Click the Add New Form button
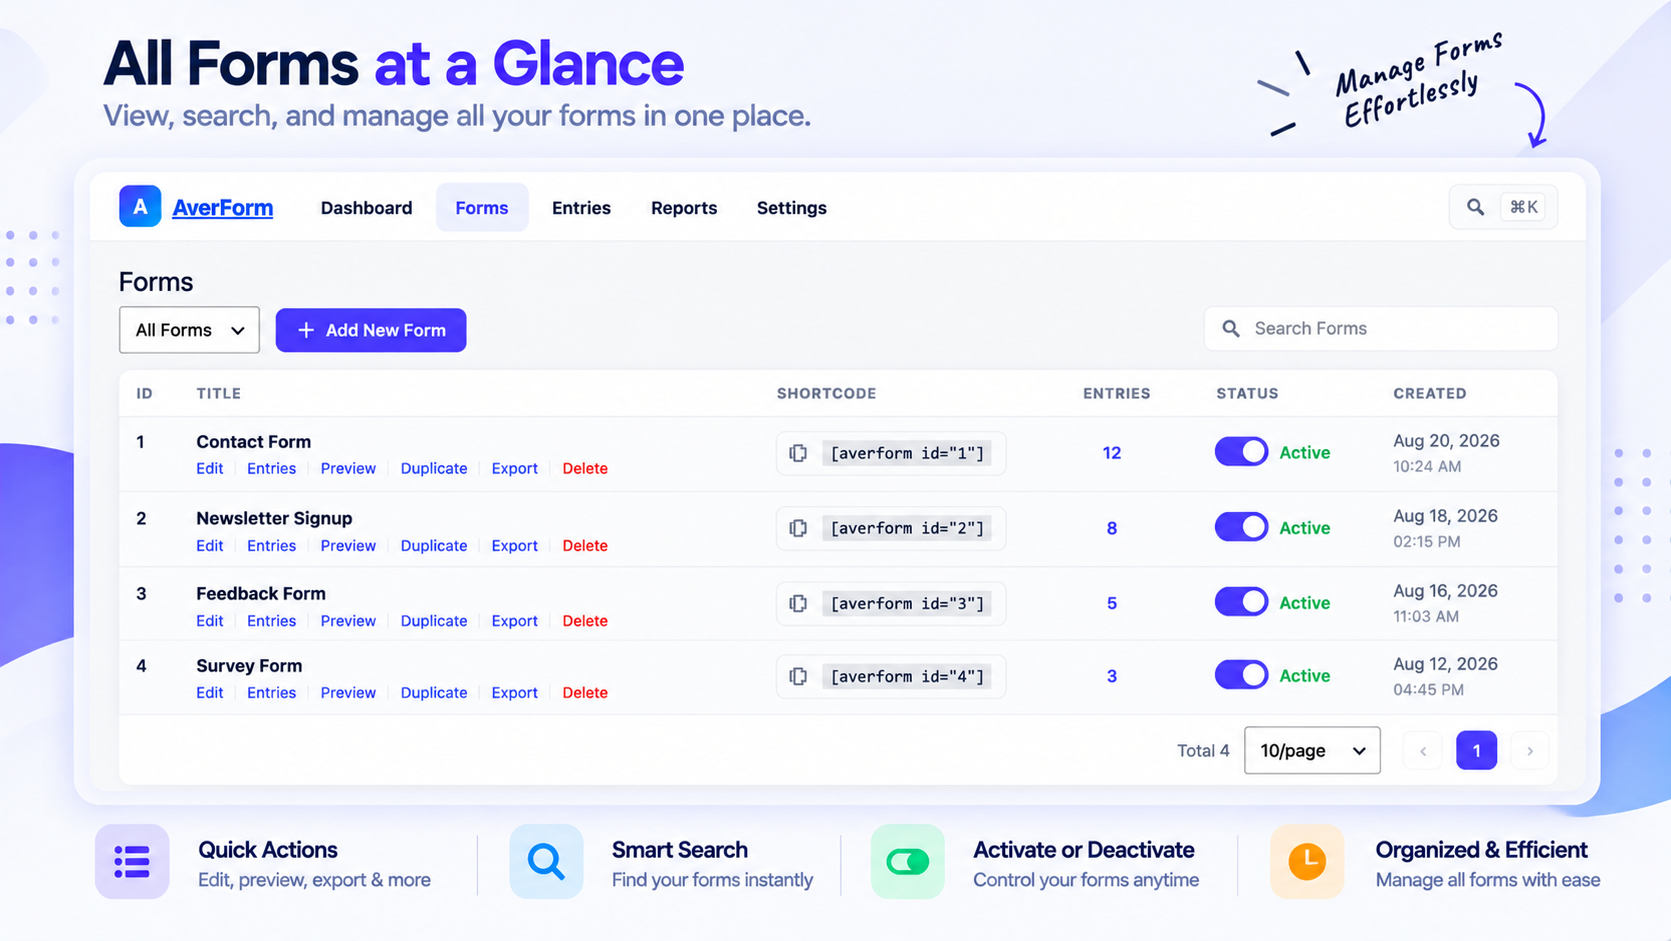The height and width of the screenshot is (941, 1671). (371, 330)
